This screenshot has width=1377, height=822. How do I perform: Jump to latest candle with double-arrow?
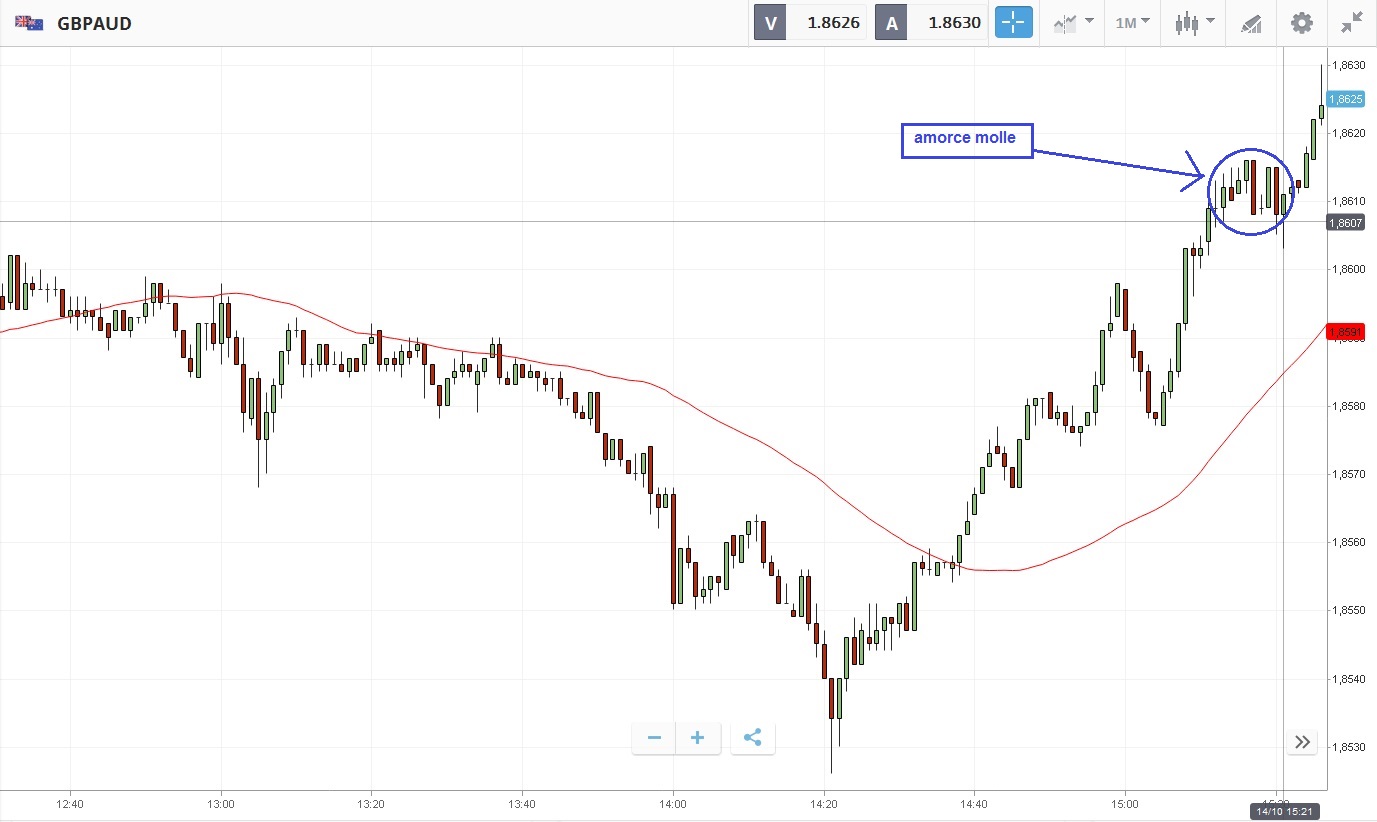1302,742
